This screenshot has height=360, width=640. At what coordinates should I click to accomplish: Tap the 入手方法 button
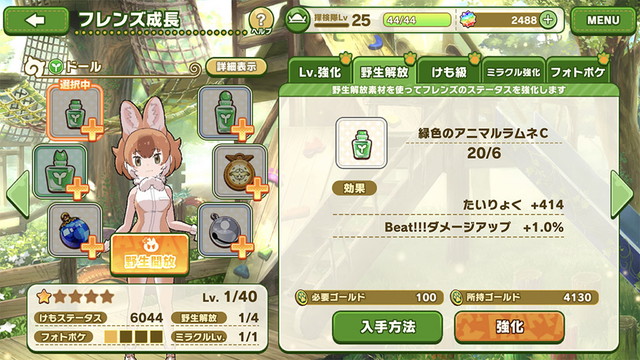click(x=388, y=327)
